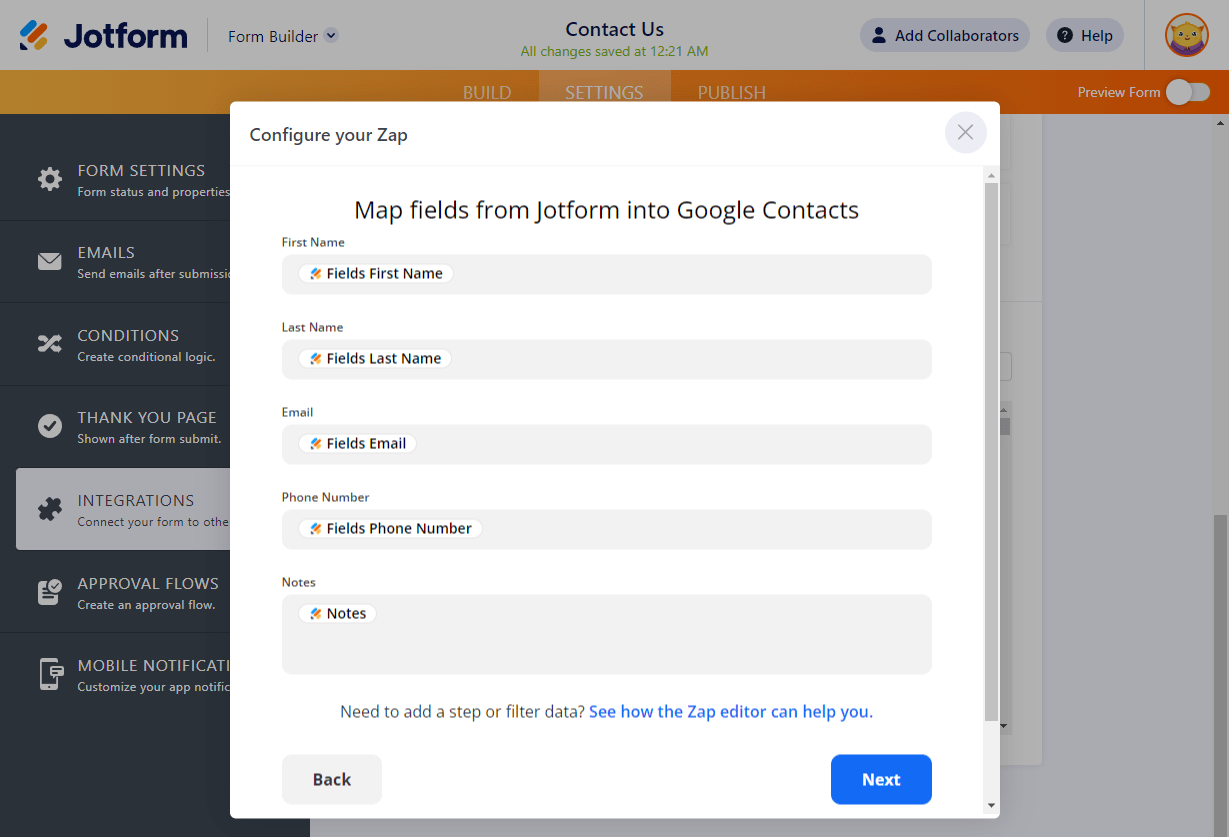Click the Next button
Viewport: 1229px width, 837px height.
pyautogui.click(x=881, y=779)
